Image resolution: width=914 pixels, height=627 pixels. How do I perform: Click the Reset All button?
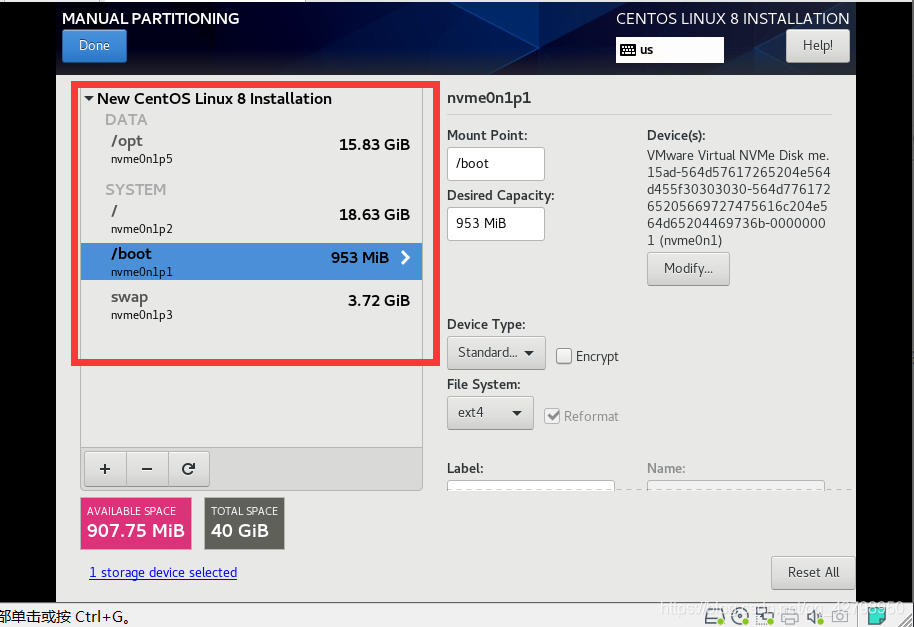(x=813, y=573)
